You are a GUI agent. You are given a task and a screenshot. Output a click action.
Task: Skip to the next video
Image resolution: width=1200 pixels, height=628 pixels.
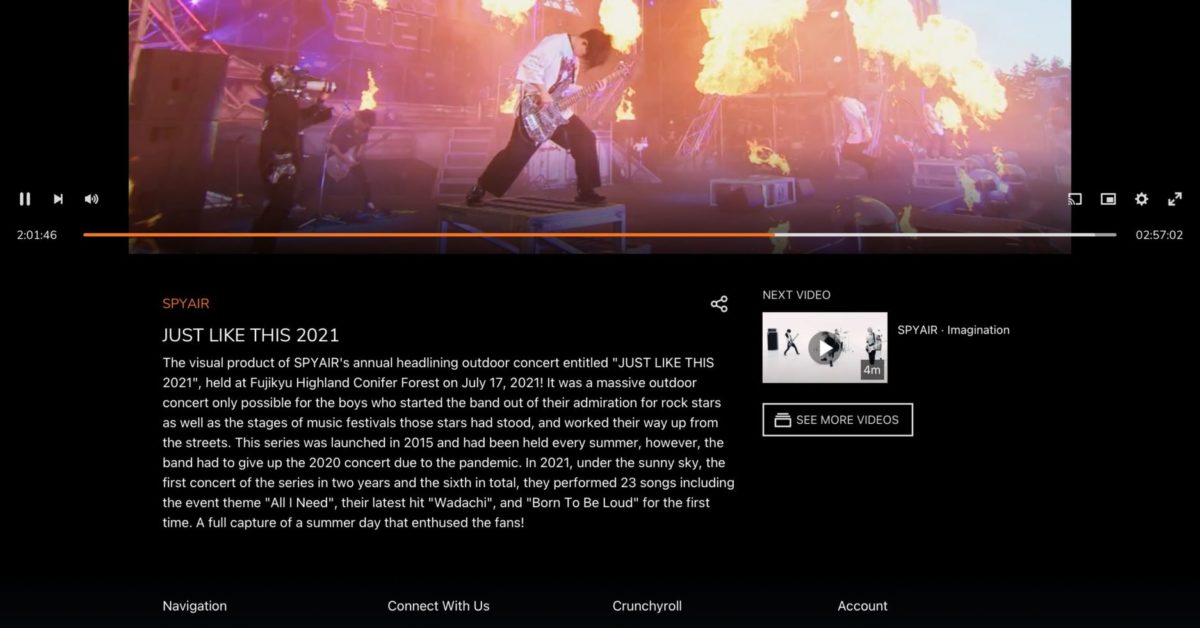click(58, 199)
